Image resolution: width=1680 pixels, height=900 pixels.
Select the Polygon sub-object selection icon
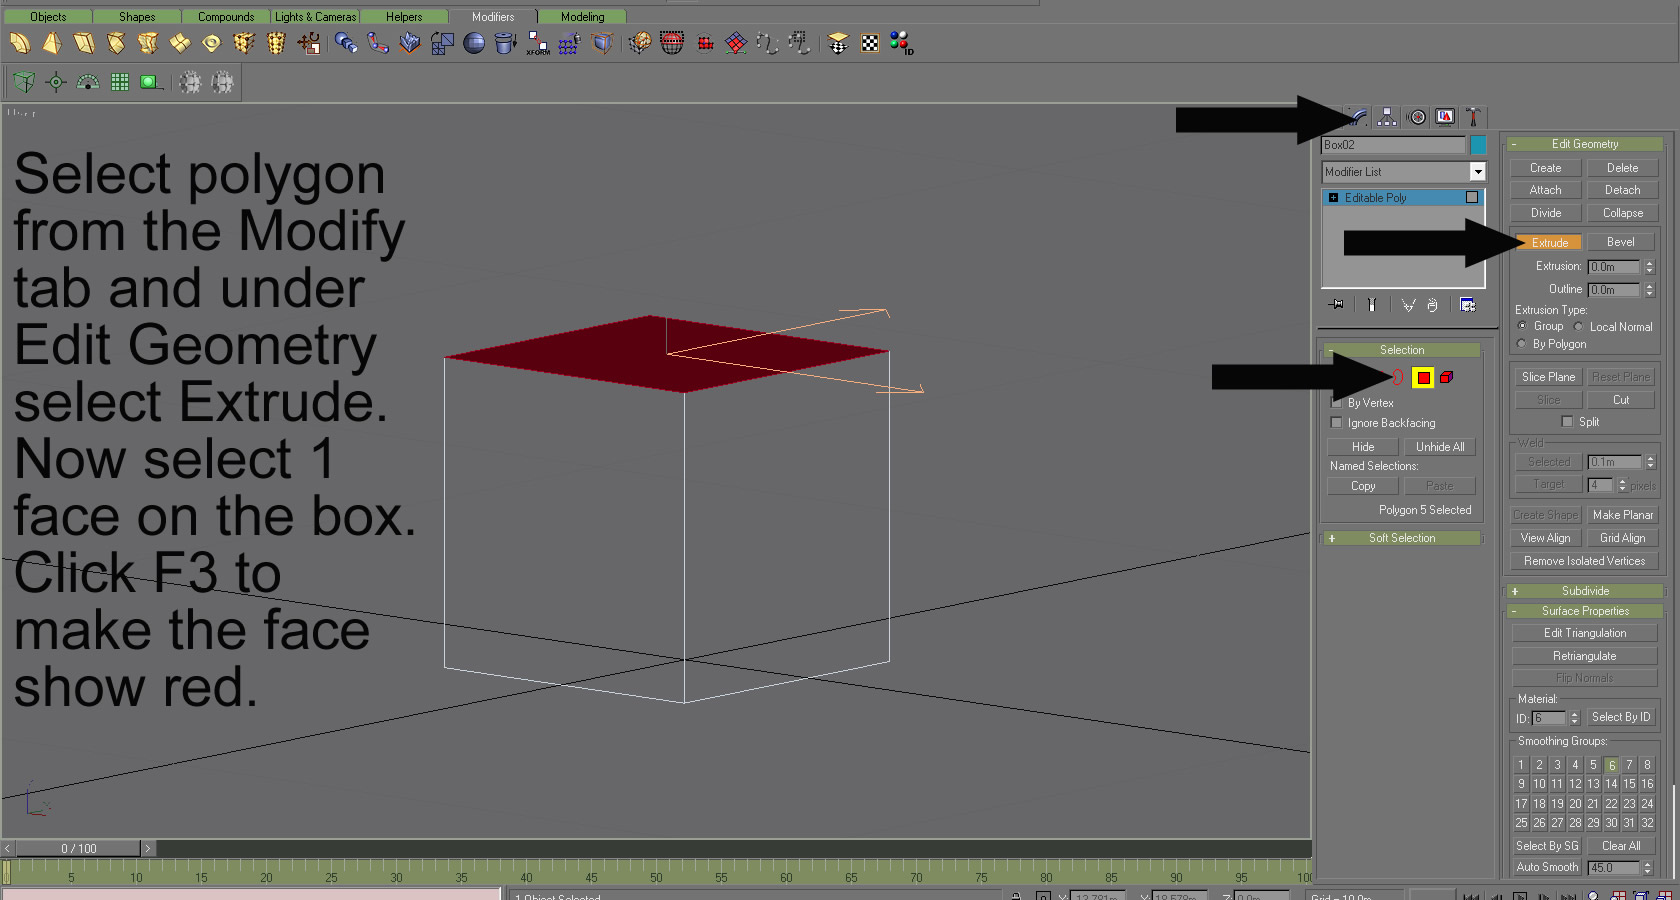1422,378
